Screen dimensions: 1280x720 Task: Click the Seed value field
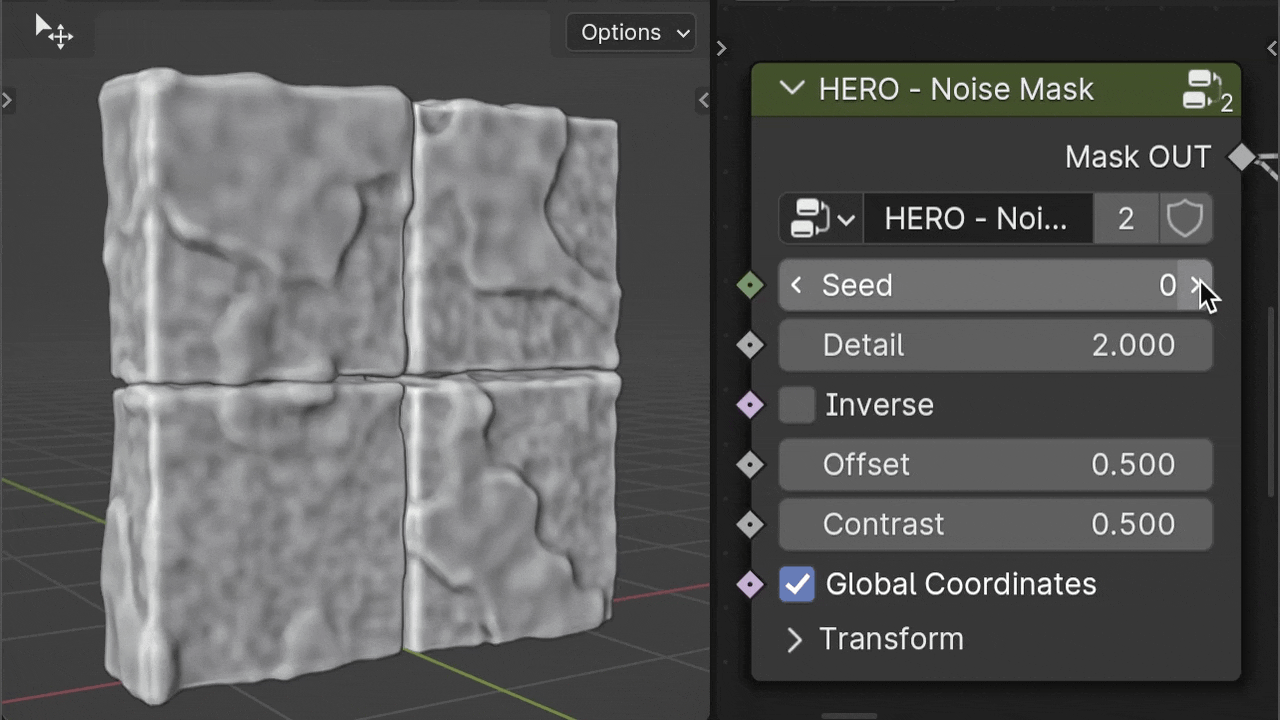[996, 285]
